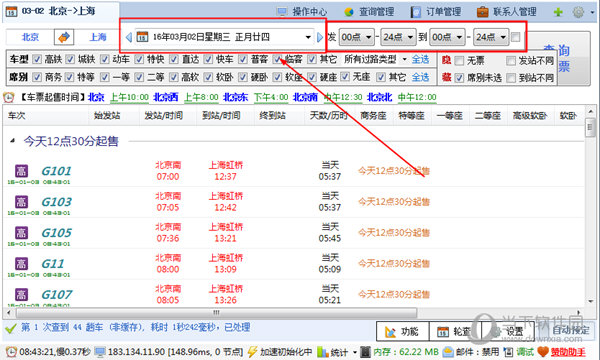Open the 统计 statistics chart icon
The height and width of the screenshot is (360, 600).
pos(323,352)
